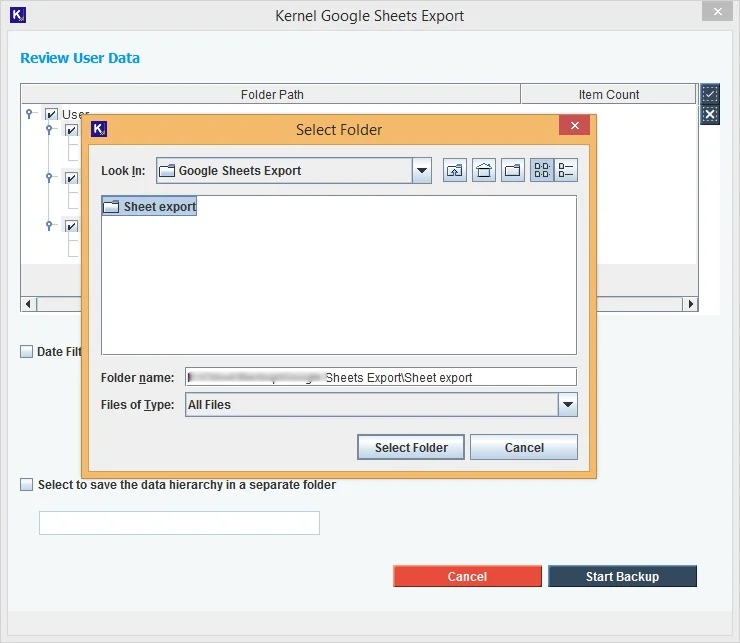Click the Select Folder button

click(411, 447)
